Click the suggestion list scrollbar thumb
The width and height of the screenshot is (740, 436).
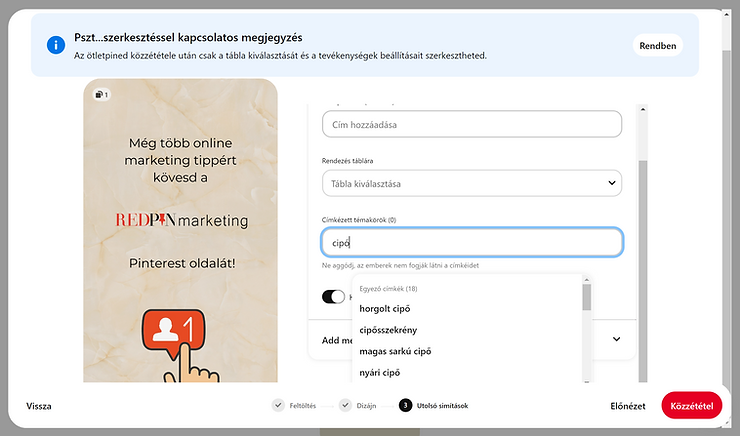click(587, 297)
